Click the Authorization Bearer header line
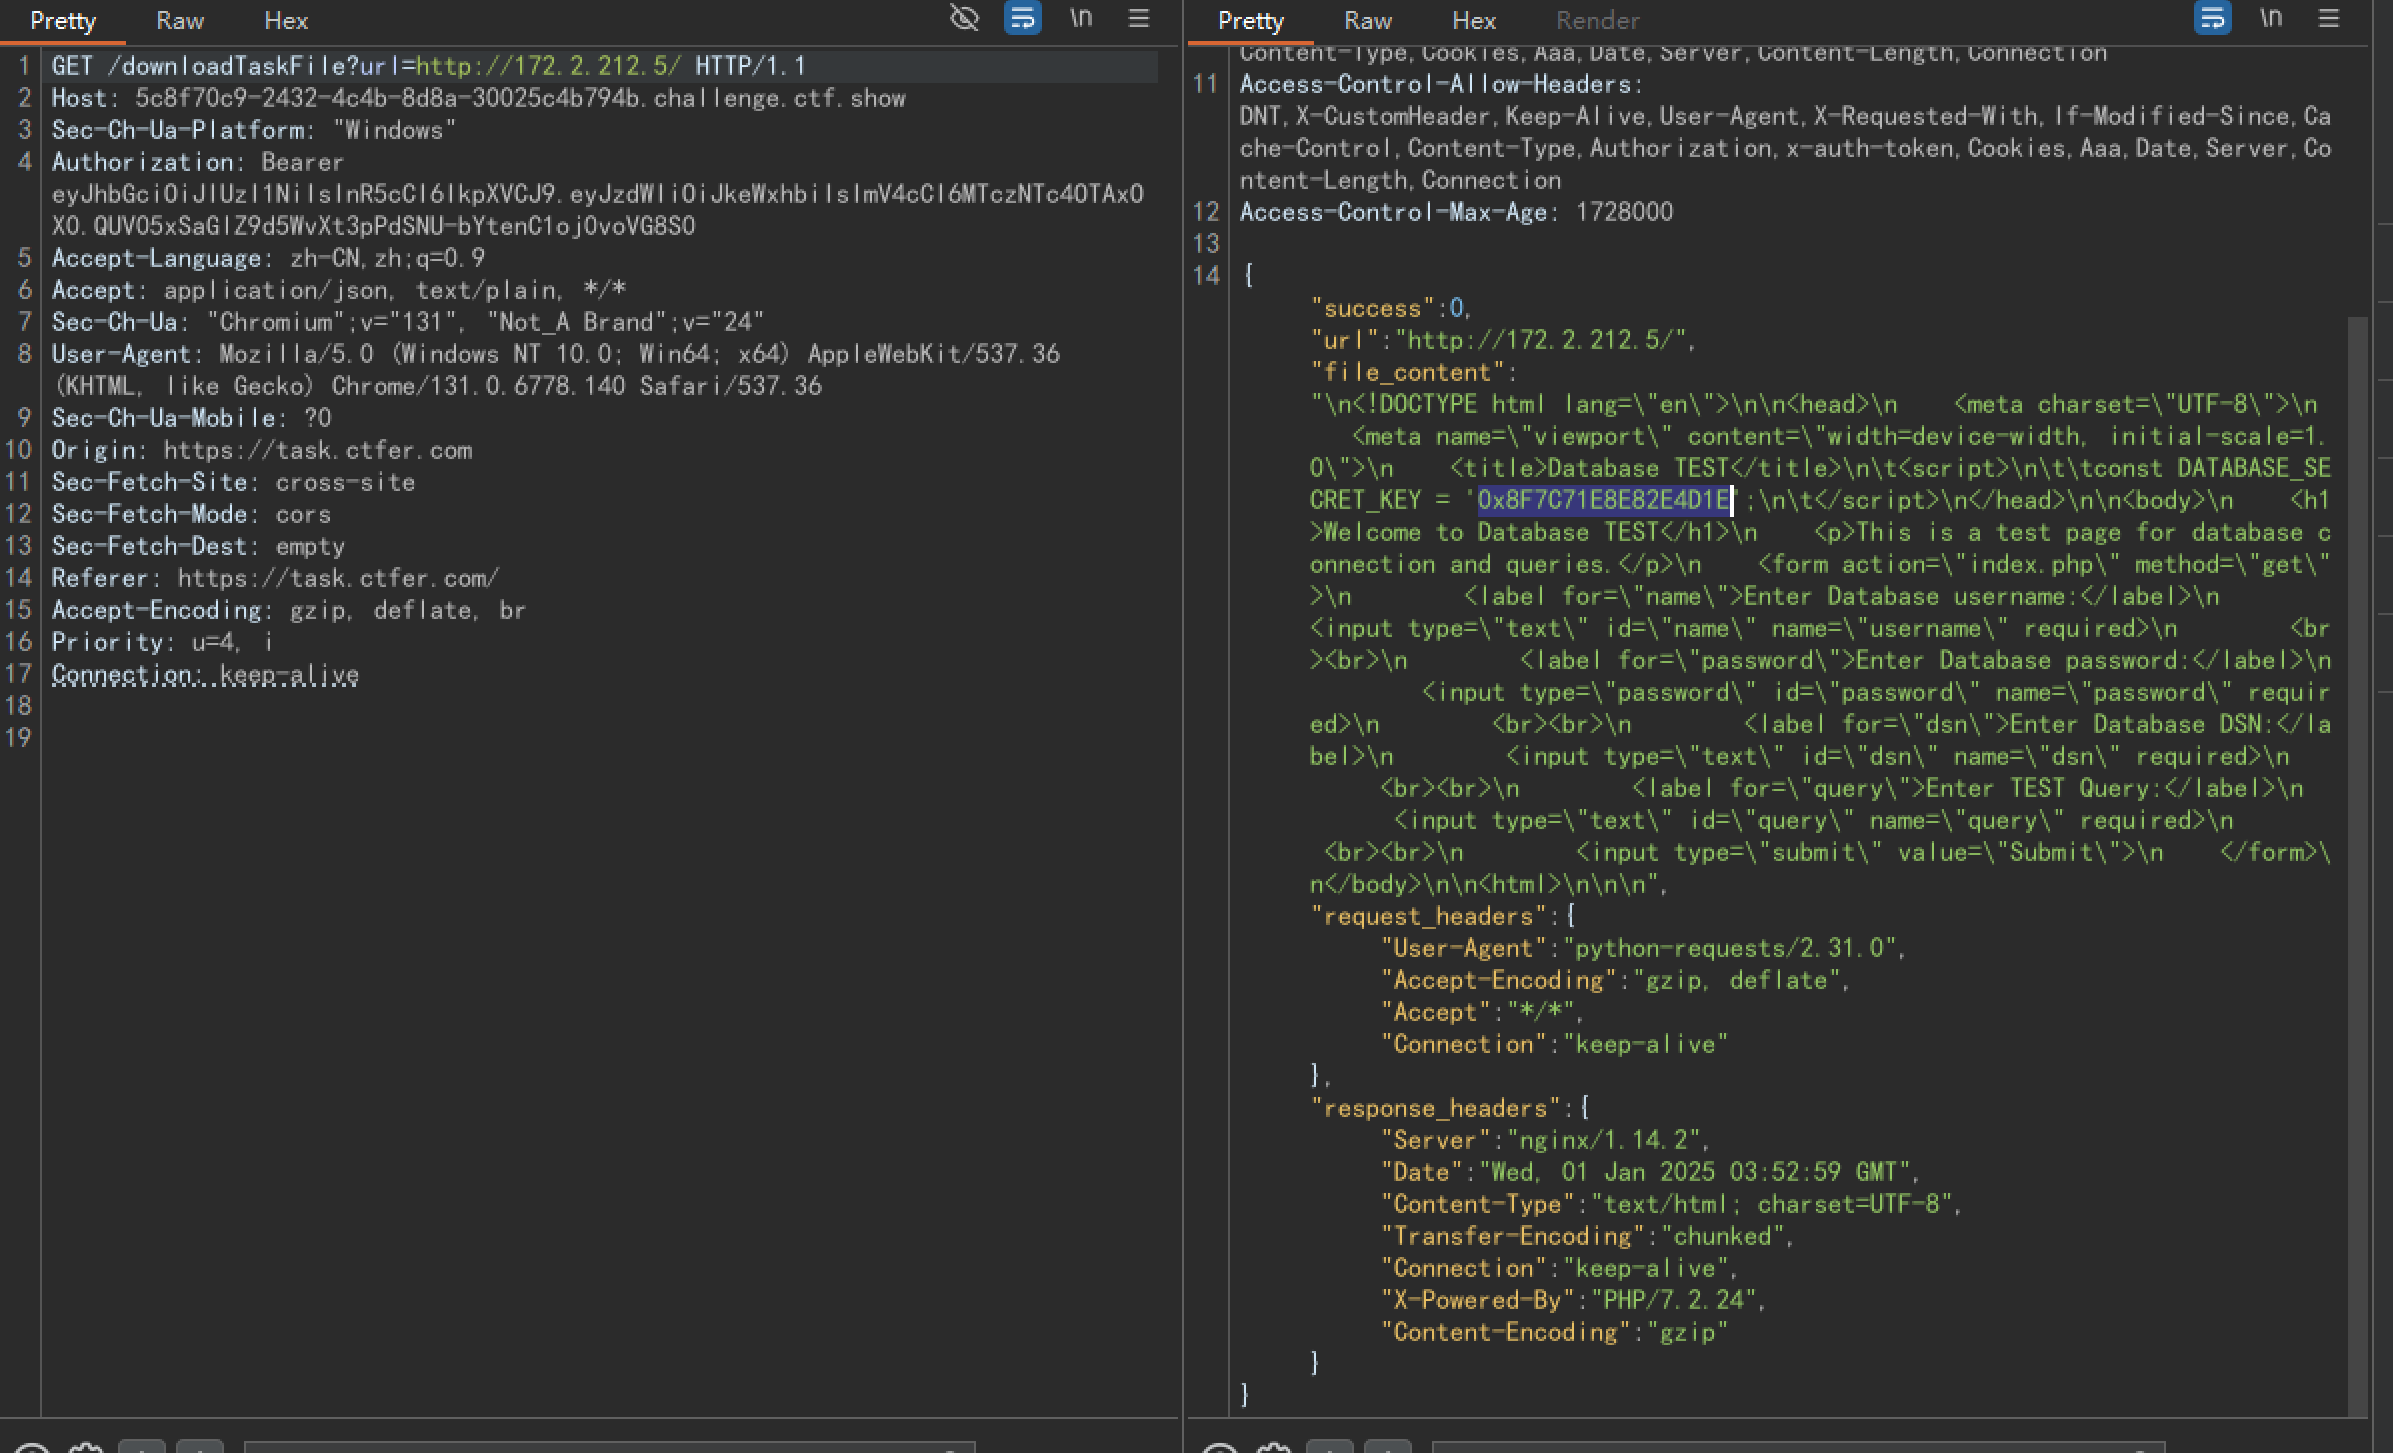Viewport: 2393px width, 1453px height. click(197, 162)
